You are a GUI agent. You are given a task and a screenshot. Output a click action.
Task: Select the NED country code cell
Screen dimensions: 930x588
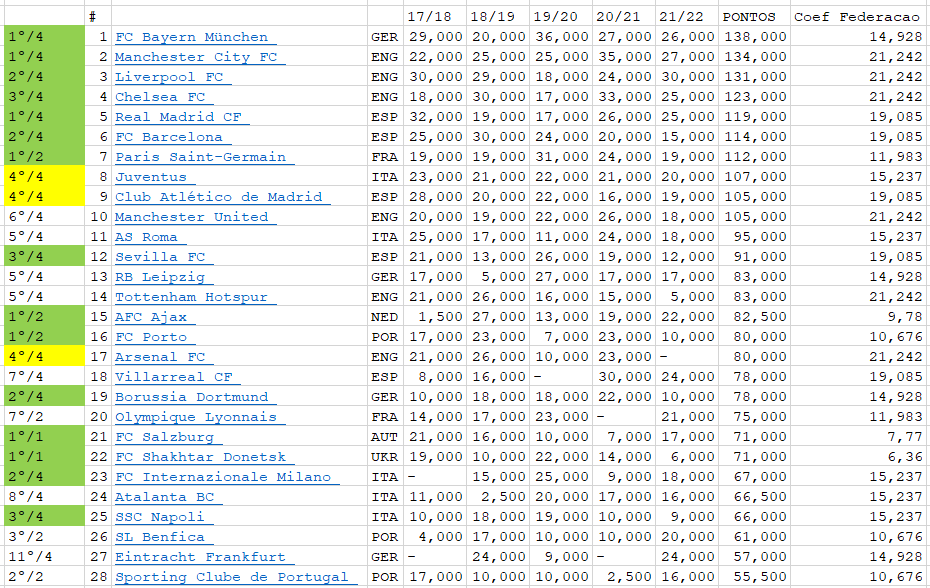[385, 317]
